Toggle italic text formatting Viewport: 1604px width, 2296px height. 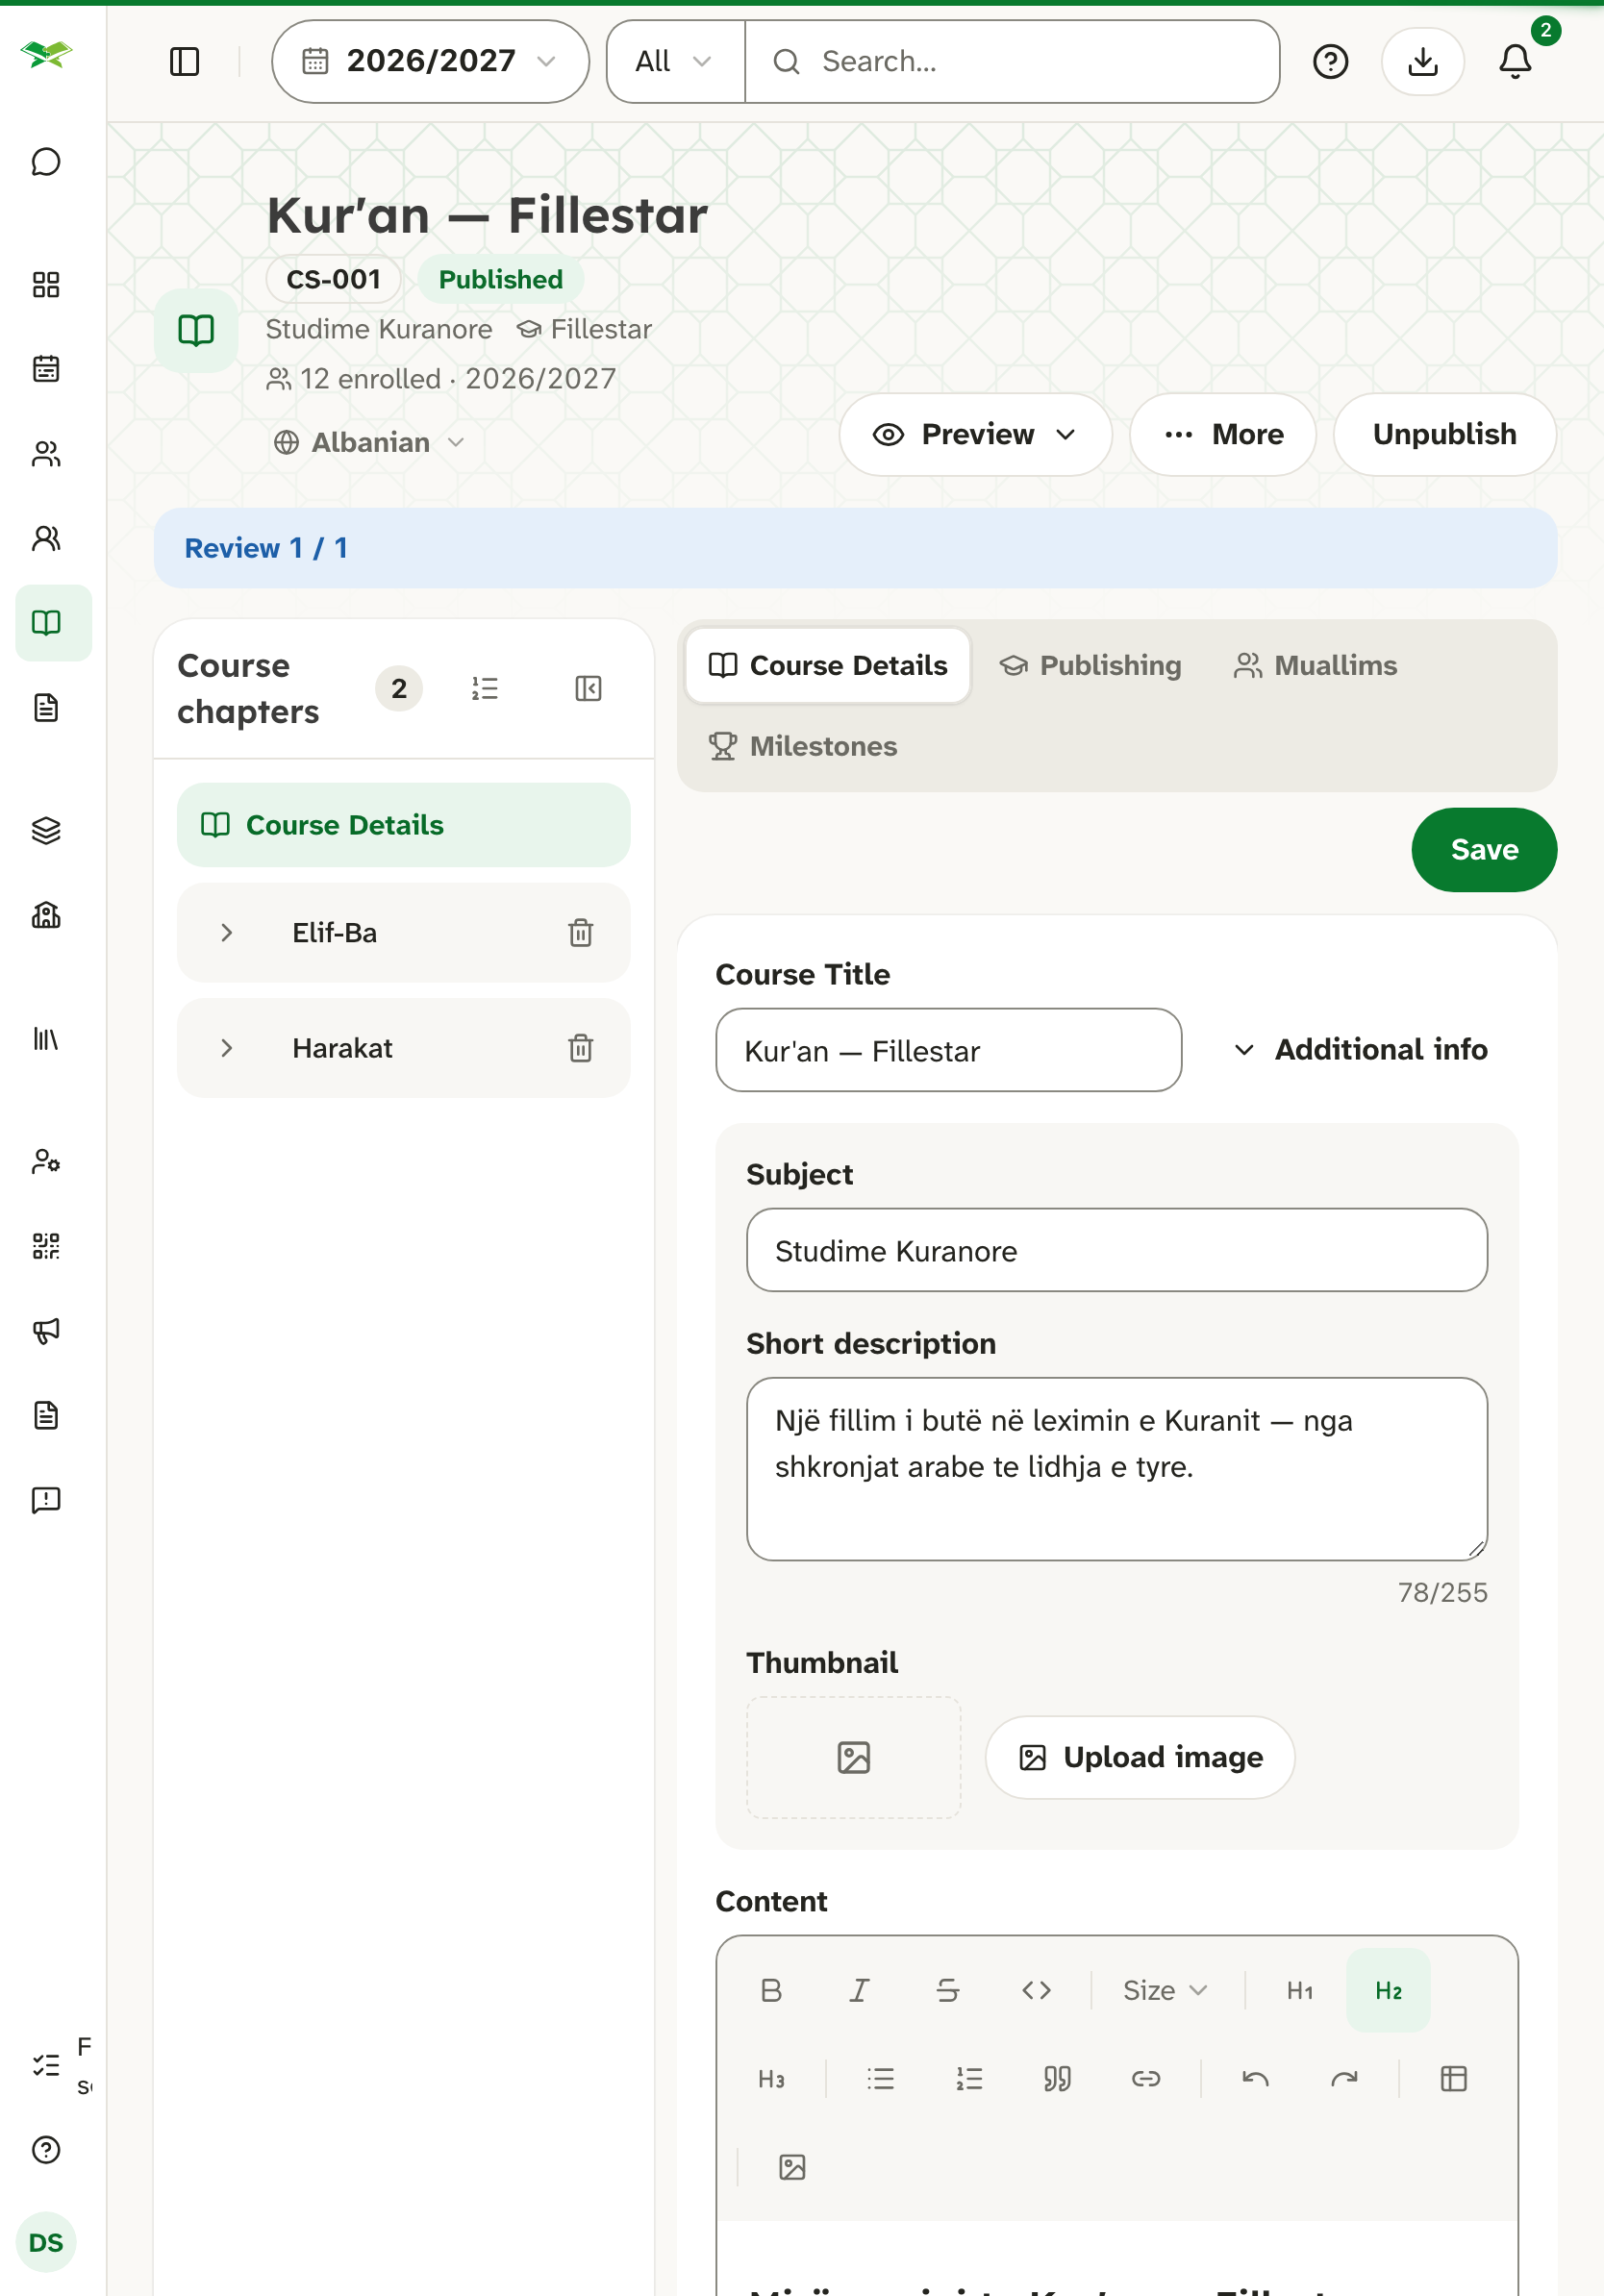point(859,1990)
